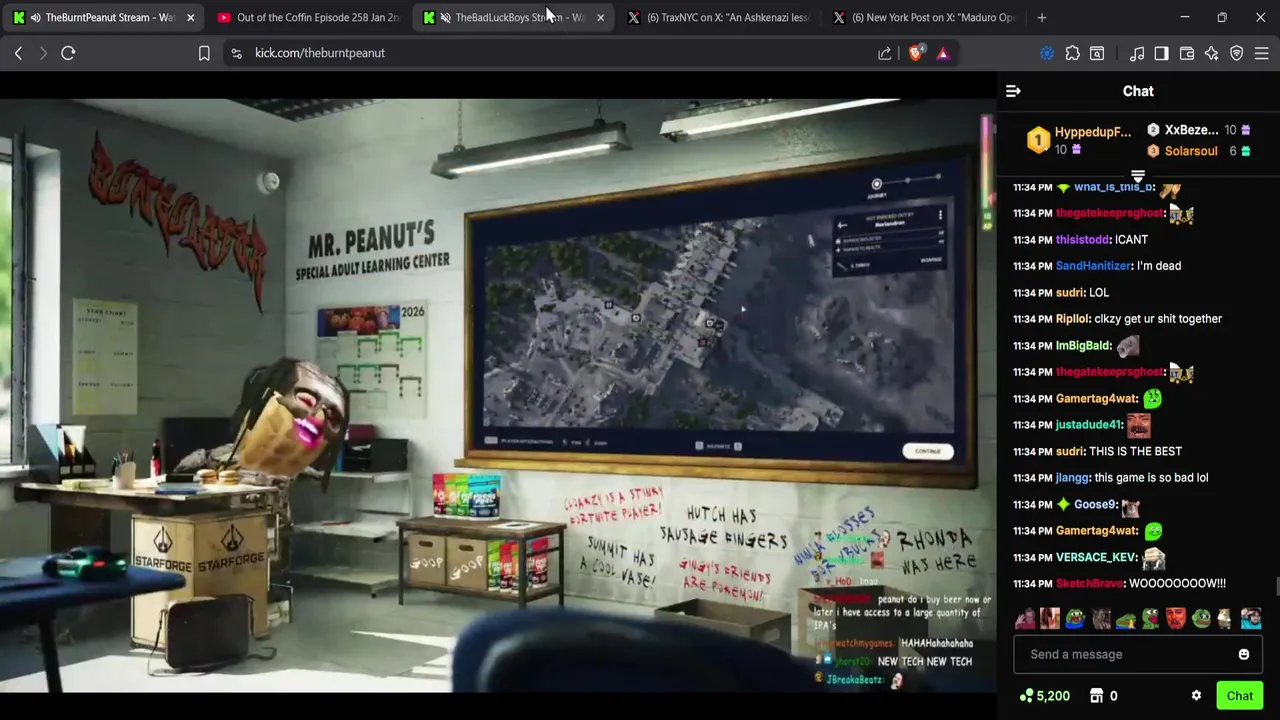
Task: Click the 5,200 channel points value
Action: click(x=1053, y=696)
